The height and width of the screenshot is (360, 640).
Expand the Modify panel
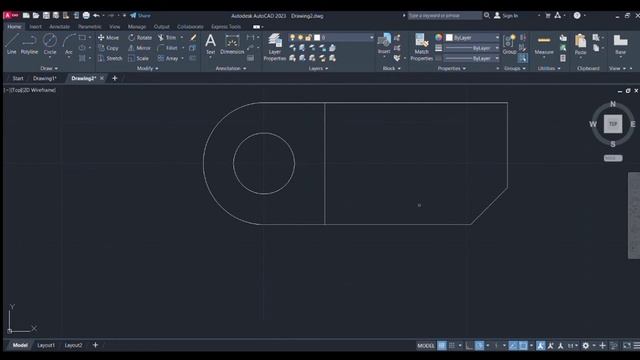[148, 69]
